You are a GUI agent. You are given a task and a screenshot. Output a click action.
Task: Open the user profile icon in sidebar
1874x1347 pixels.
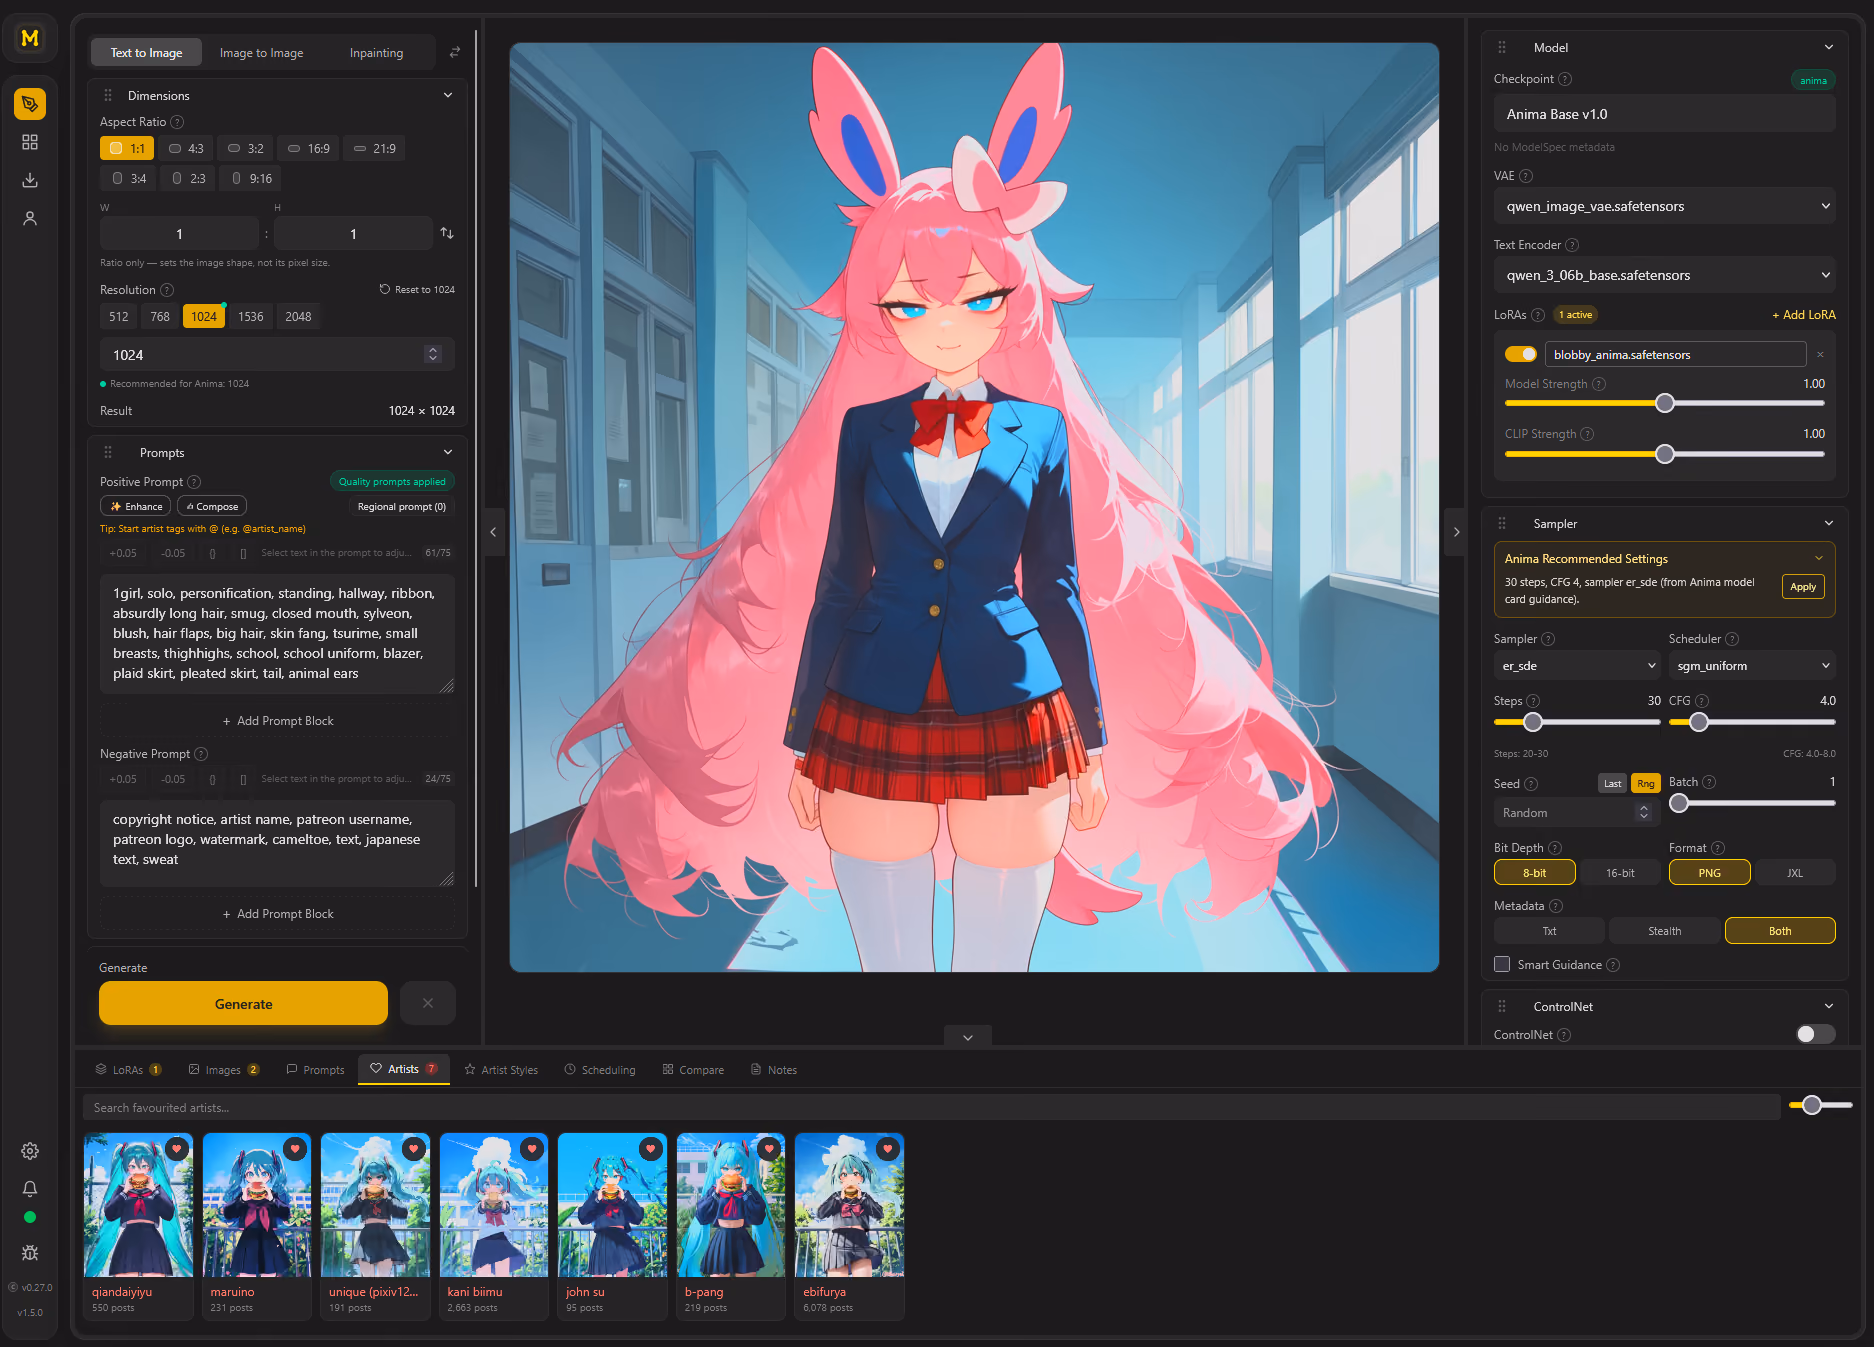[x=30, y=218]
